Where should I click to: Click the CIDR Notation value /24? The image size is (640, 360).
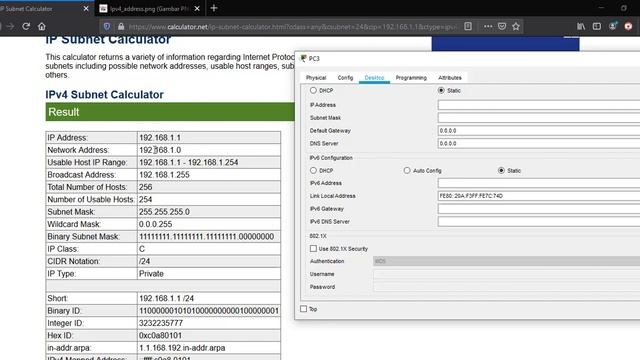[144, 261]
